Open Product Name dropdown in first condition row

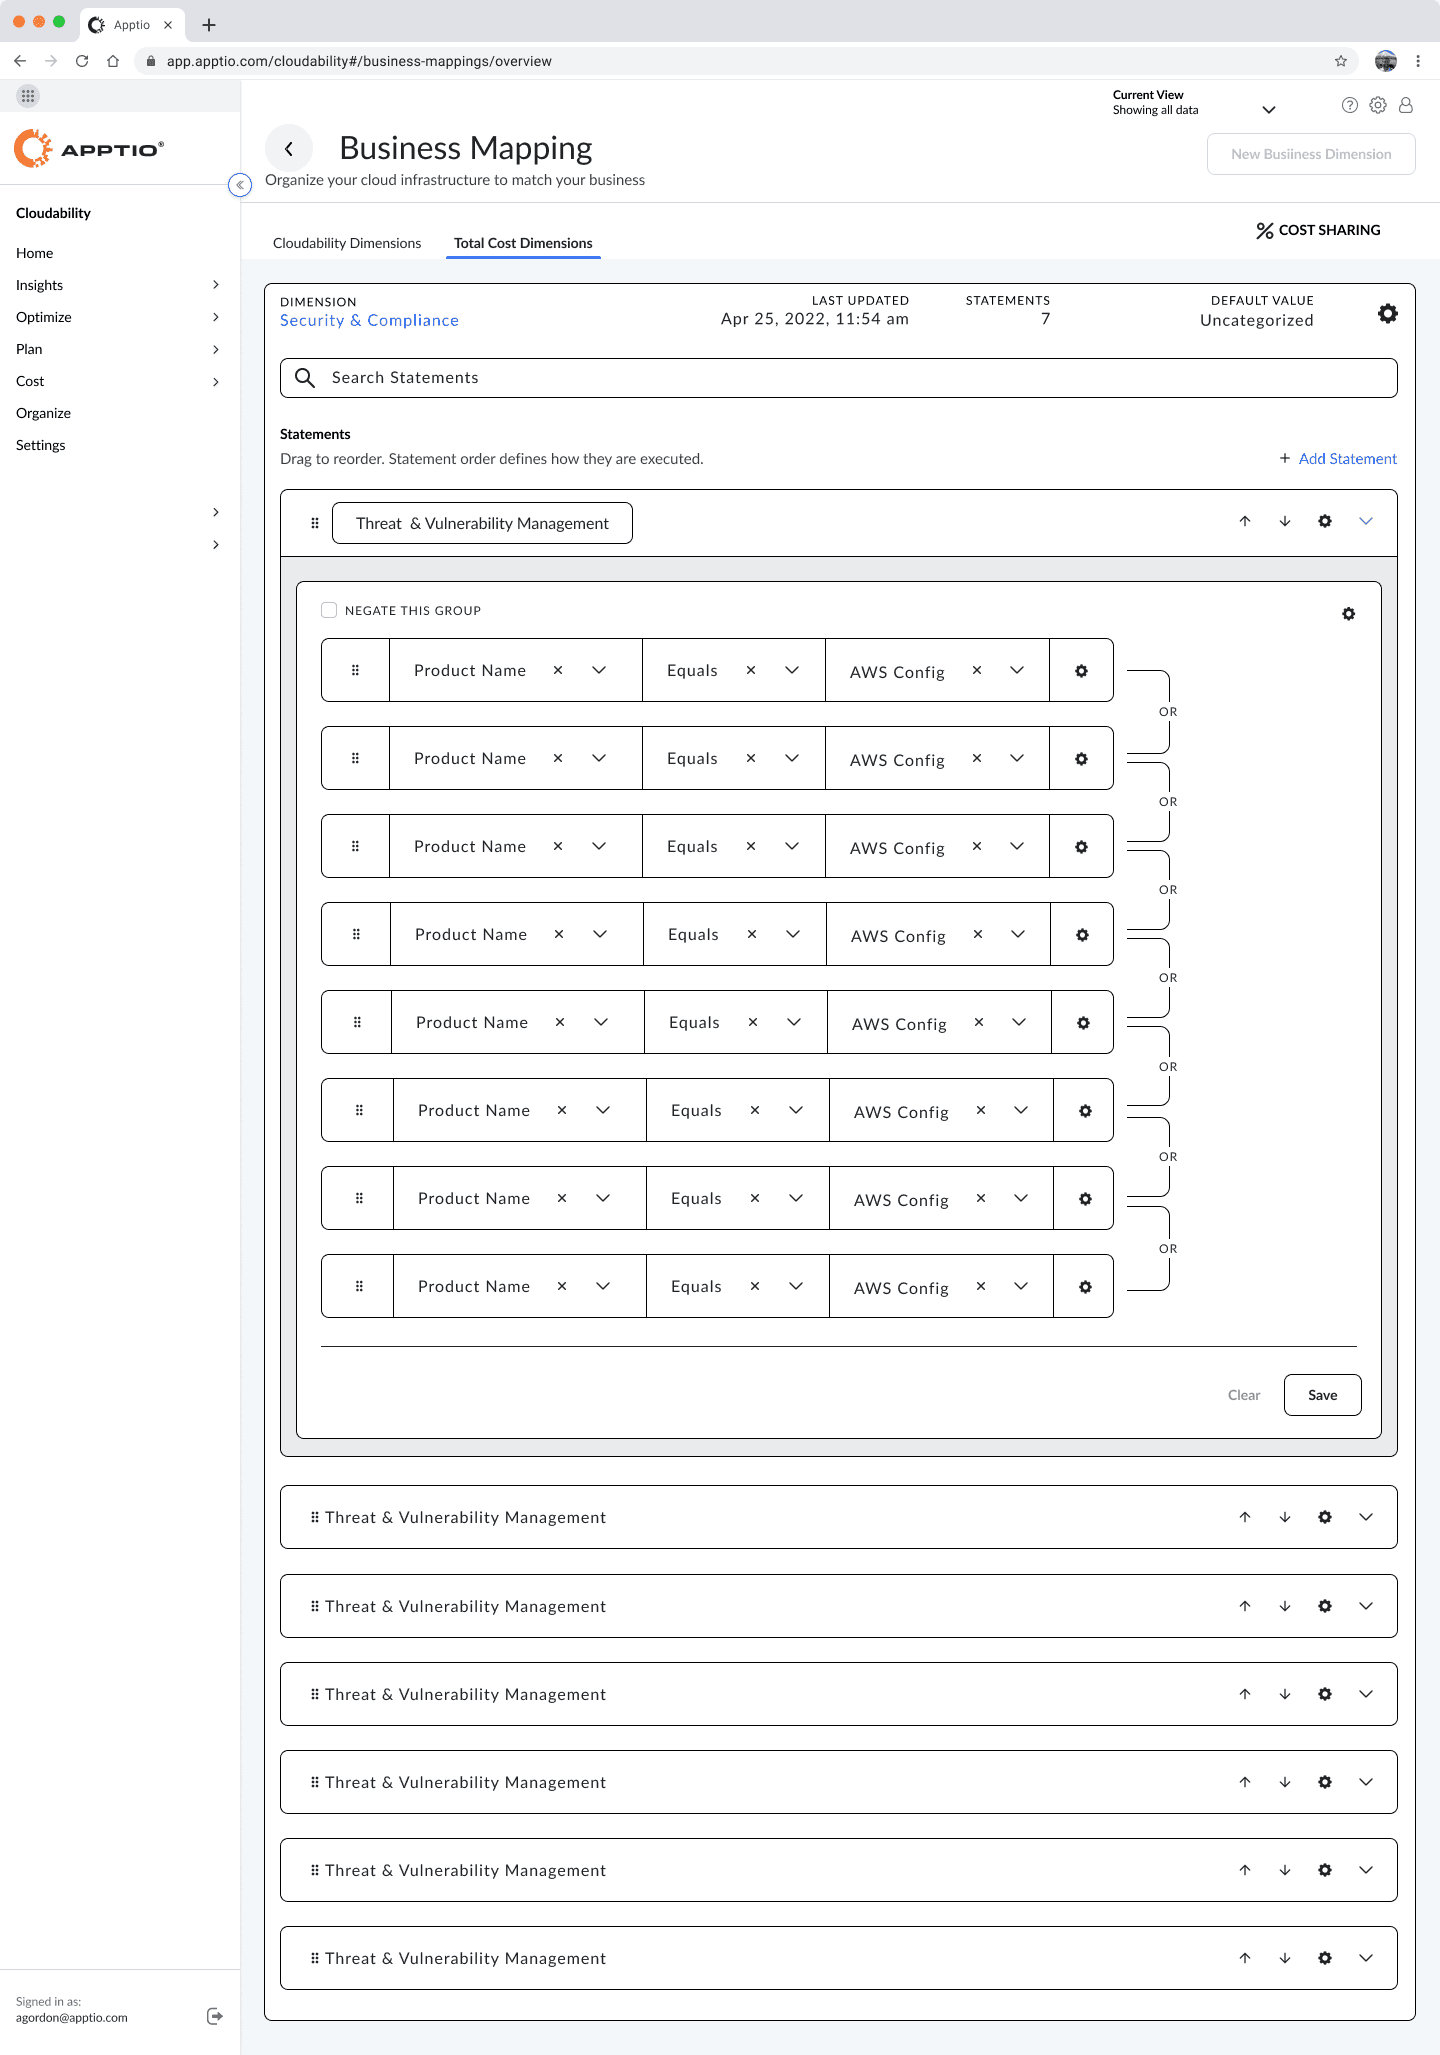coord(599,670)
